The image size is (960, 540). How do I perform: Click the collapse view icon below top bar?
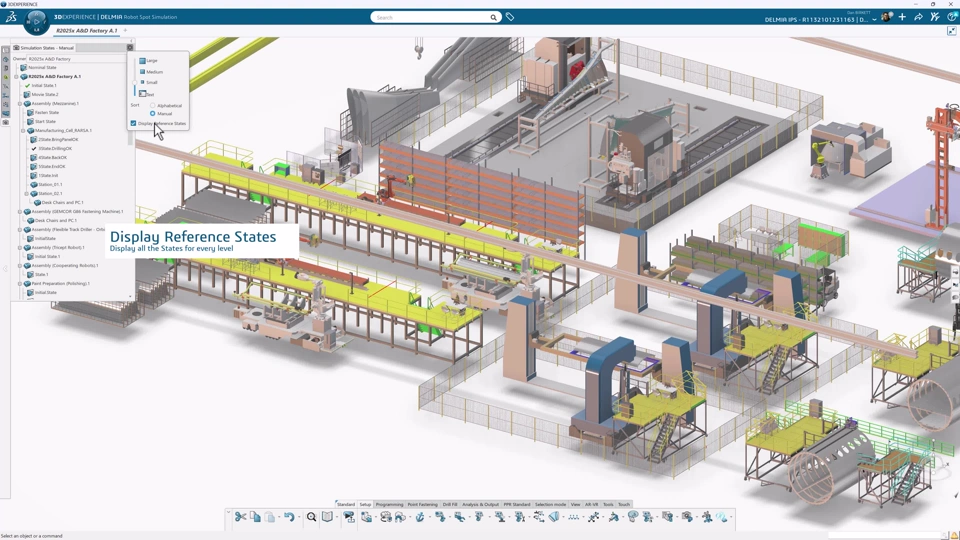pyautogui.click(x=951, y=31)
